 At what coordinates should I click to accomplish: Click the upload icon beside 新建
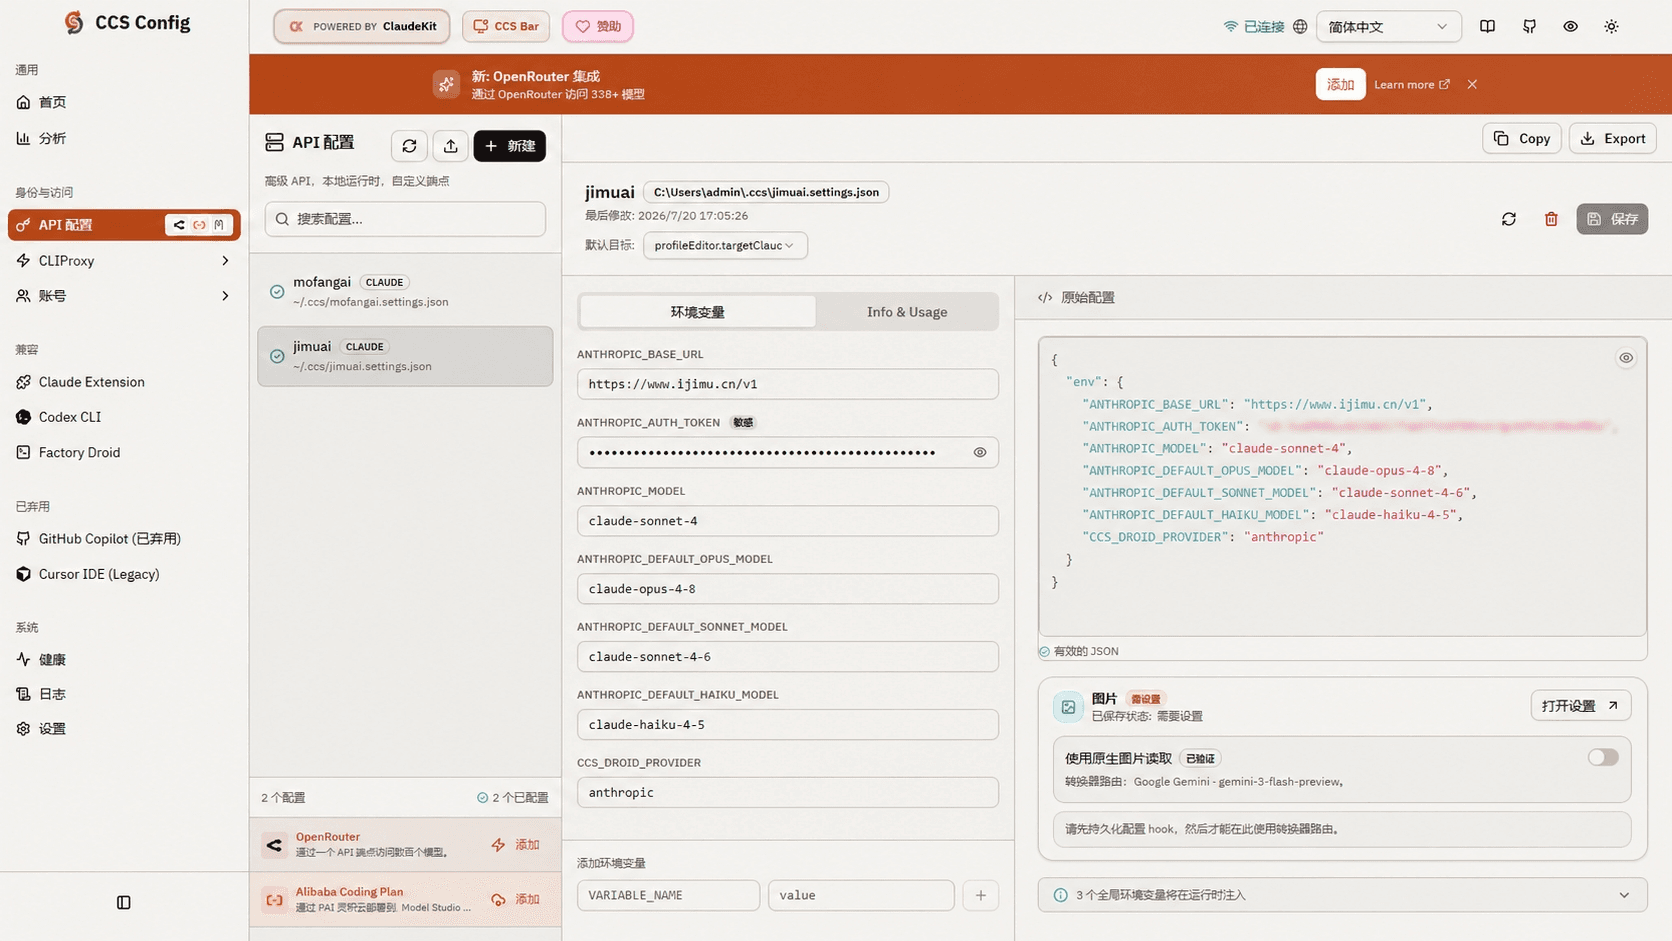(451, 146)
